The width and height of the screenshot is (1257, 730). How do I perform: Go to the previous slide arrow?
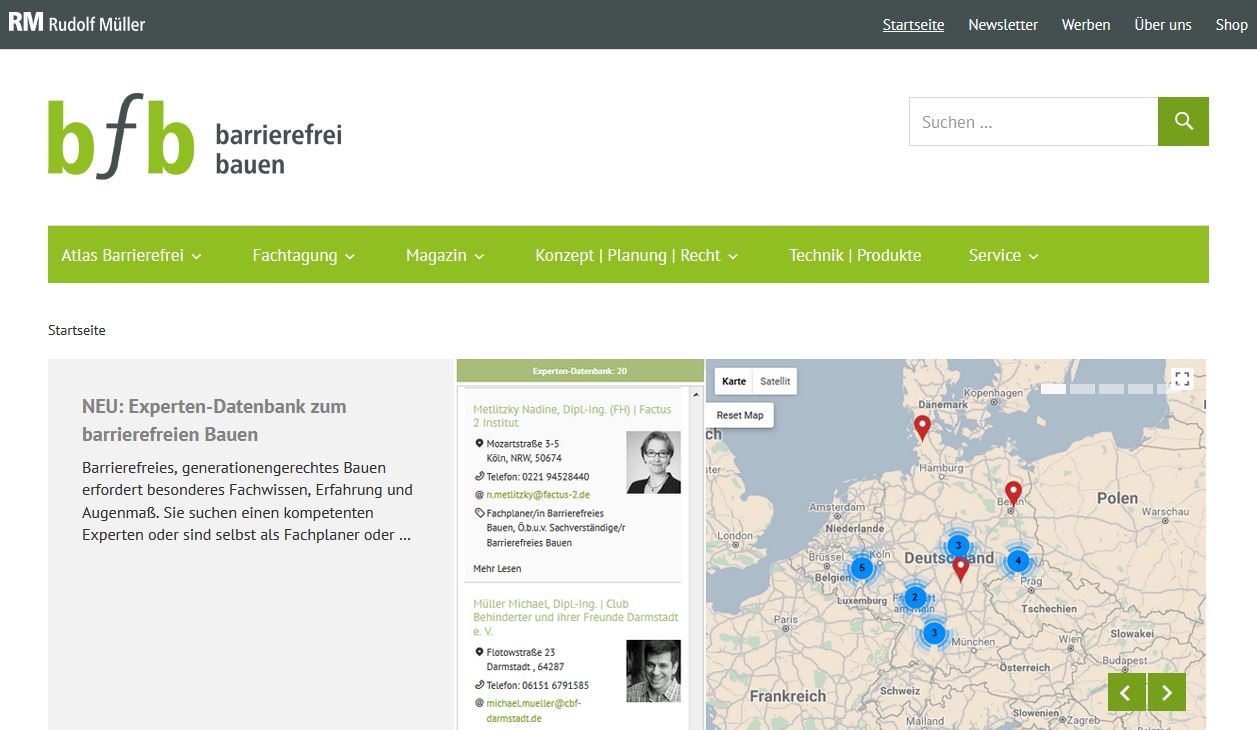pos(1126,692)
